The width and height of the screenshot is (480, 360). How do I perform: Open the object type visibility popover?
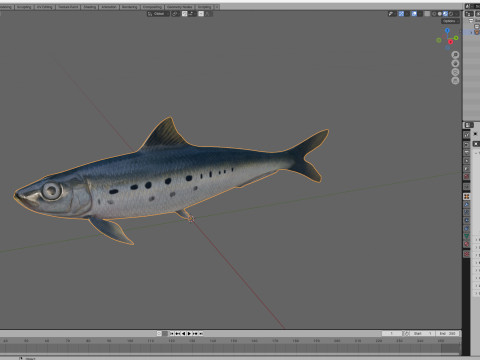click(x=392, y=14)
